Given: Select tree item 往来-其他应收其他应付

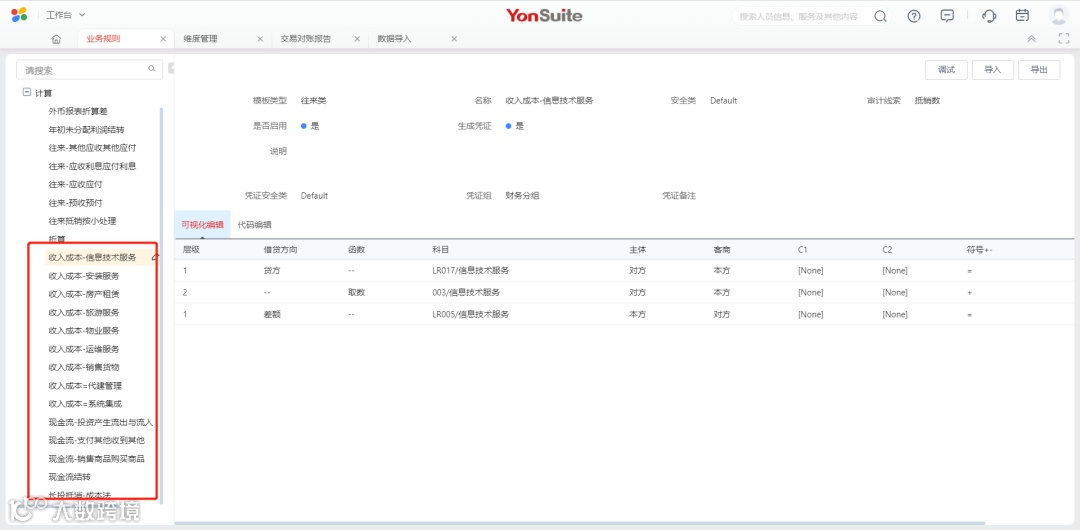Looking at the screenshot, I should point(92,147).
